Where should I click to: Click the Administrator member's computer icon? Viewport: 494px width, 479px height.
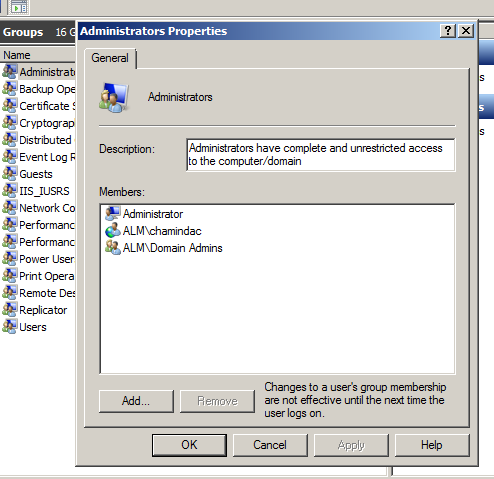pos(113,214)
